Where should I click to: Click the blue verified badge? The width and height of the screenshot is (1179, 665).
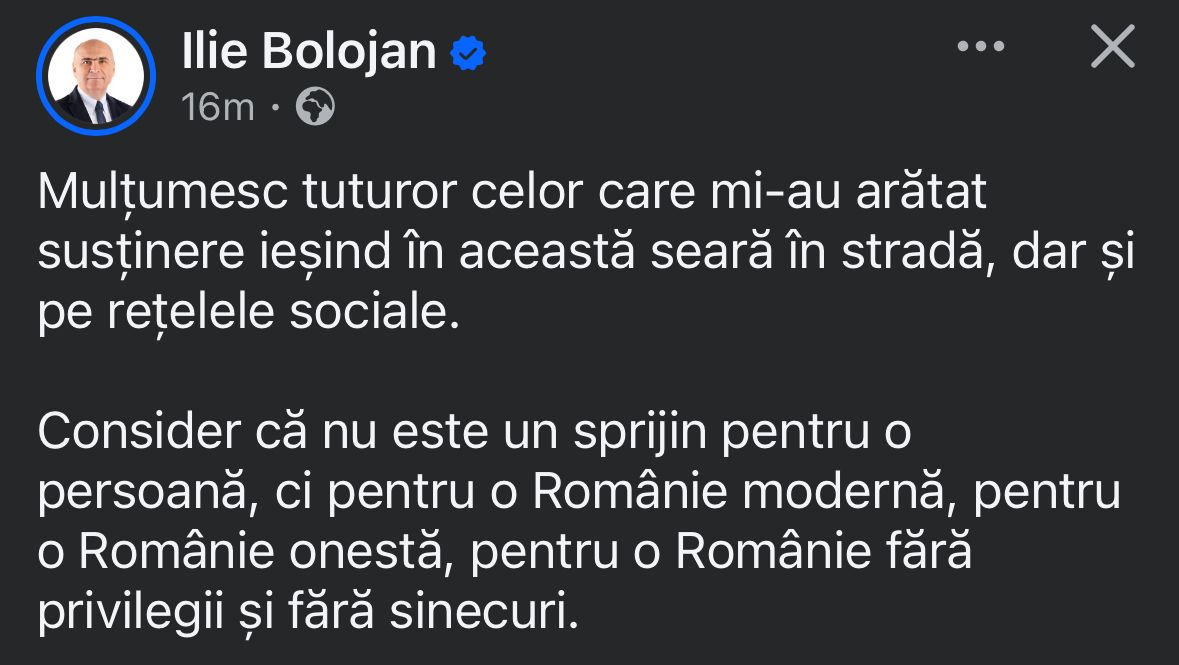point(468,52)
